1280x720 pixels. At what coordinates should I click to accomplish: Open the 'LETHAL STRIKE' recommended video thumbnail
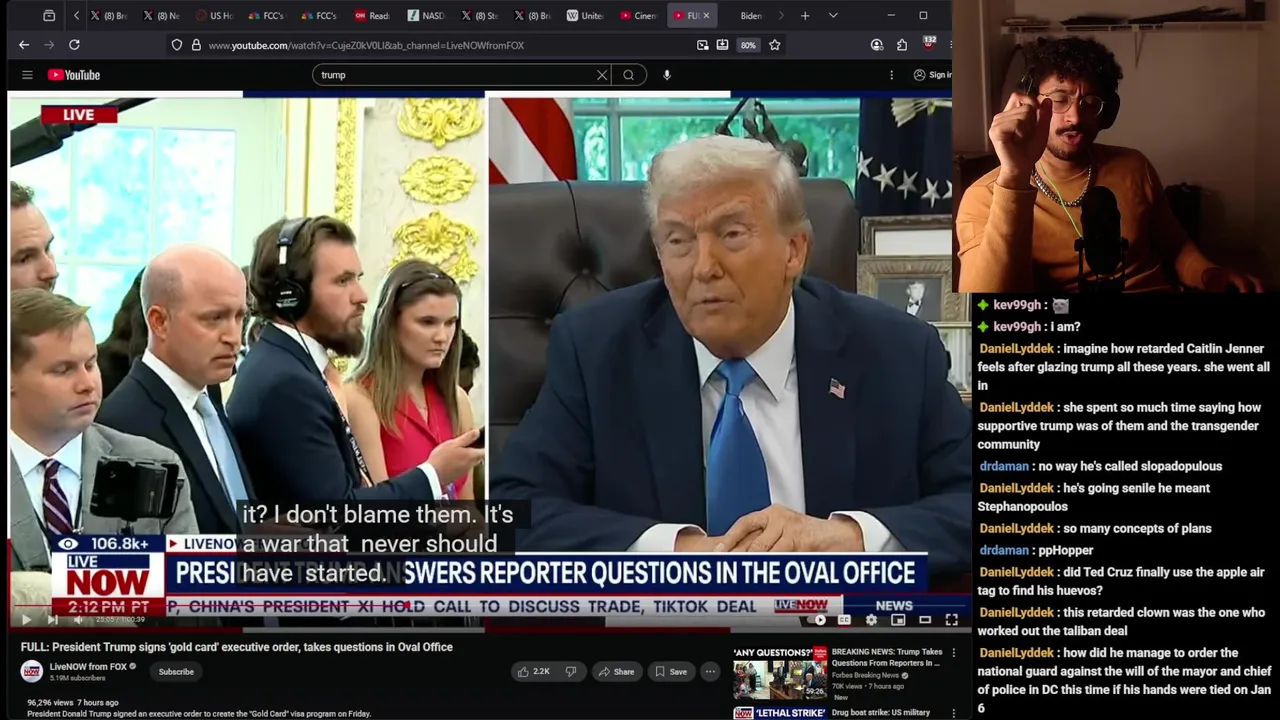pyautogui.click(x=779, y=713)
